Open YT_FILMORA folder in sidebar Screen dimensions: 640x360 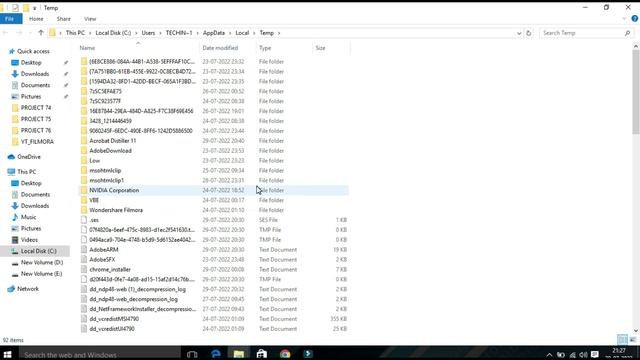37,142
